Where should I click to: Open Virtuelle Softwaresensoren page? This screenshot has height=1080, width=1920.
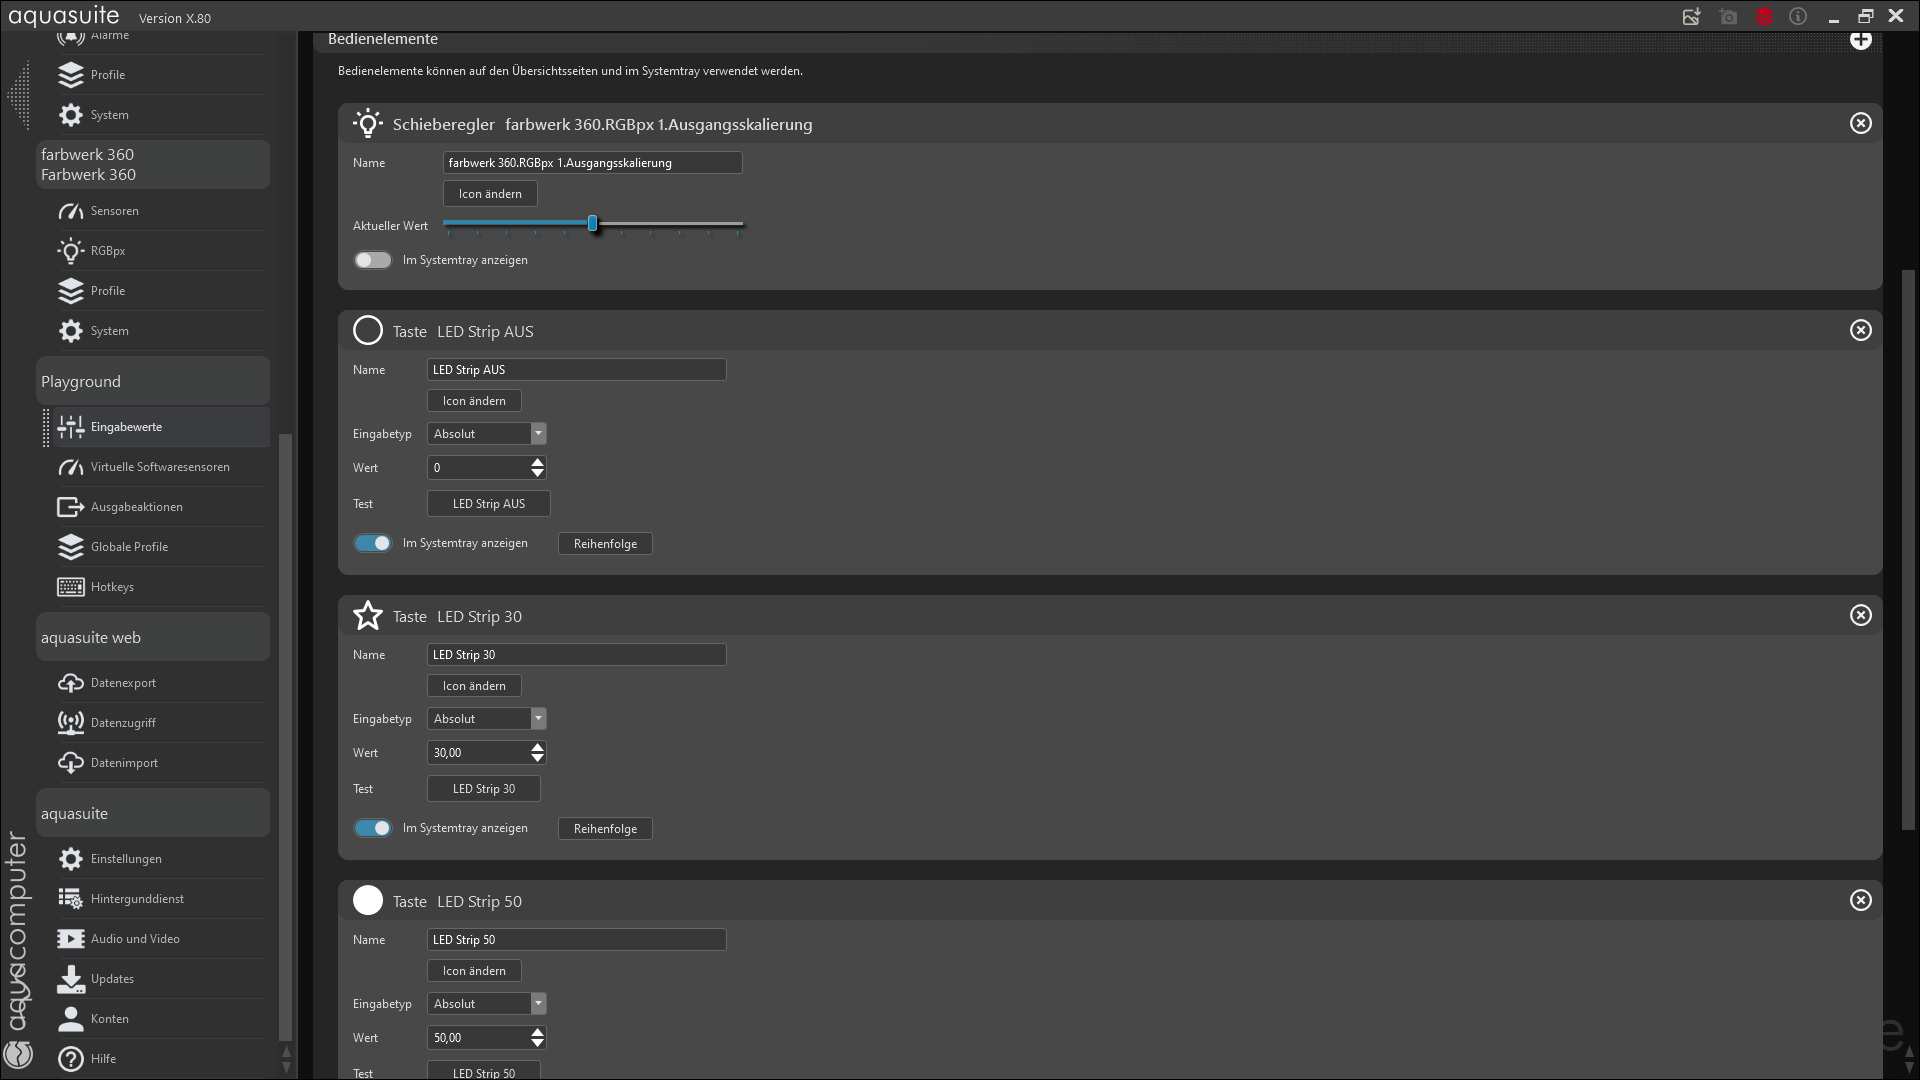point(159,467)
